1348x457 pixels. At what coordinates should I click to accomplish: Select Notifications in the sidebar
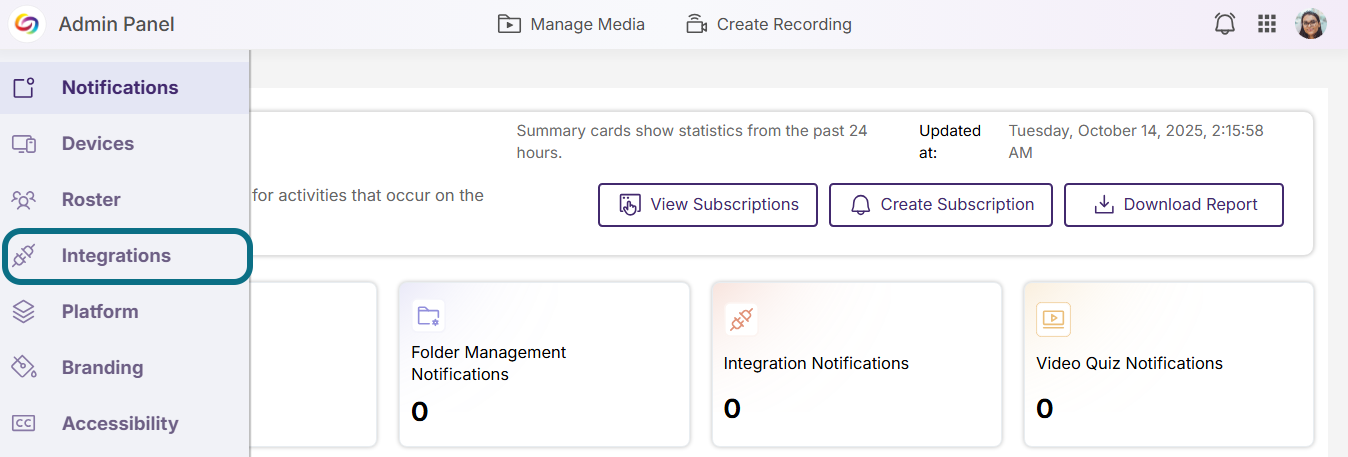pos(124,88)
